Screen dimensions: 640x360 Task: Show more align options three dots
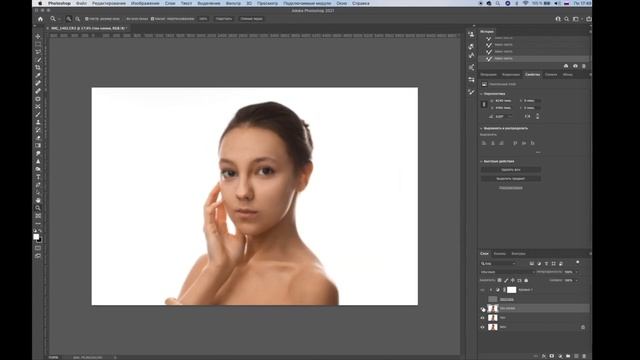(538, 152)
